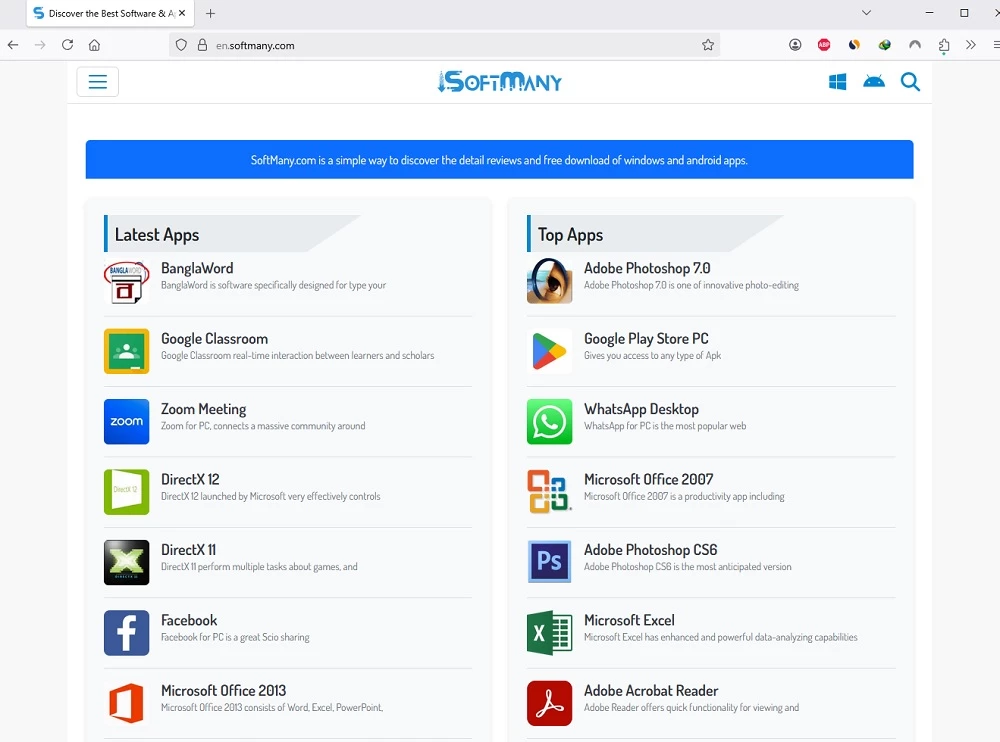Show more toolbar tools chevron
The height and width of the screenshot is (742, 1000).
[x=970, y=45]
